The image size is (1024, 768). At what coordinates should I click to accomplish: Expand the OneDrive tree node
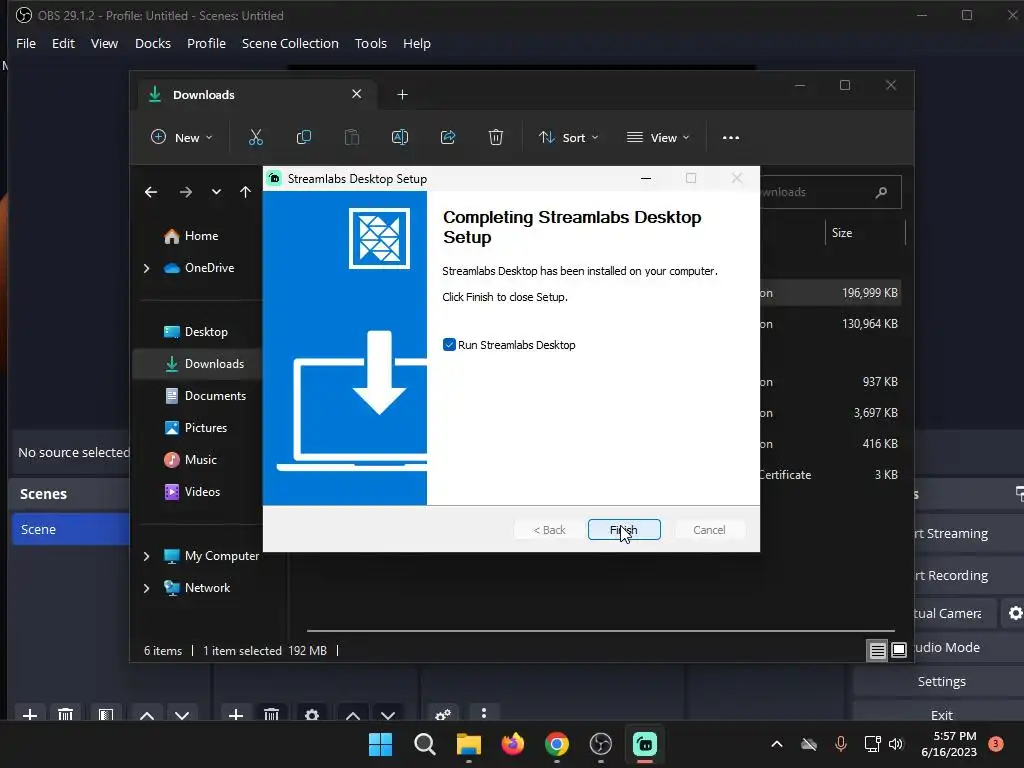point(146,268)
